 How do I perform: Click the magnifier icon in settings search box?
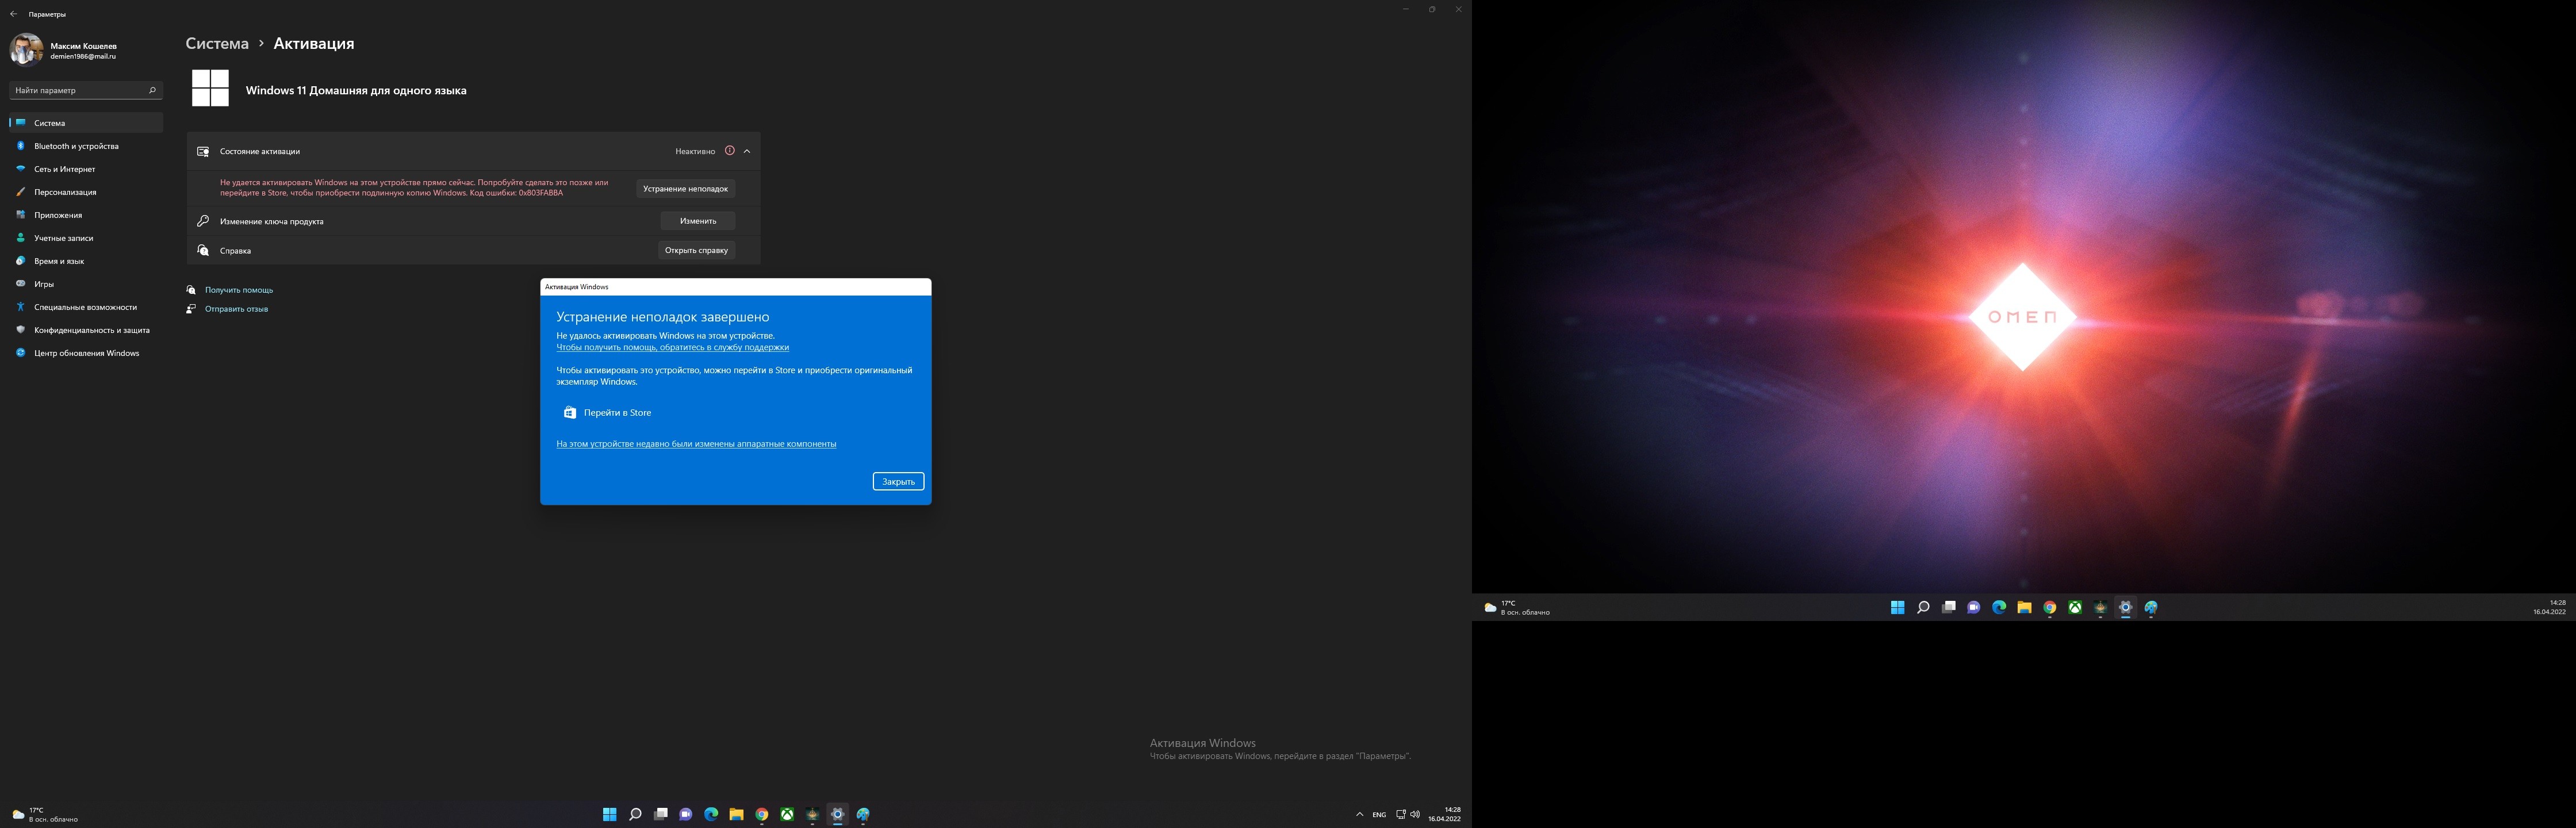coord(152,90)
